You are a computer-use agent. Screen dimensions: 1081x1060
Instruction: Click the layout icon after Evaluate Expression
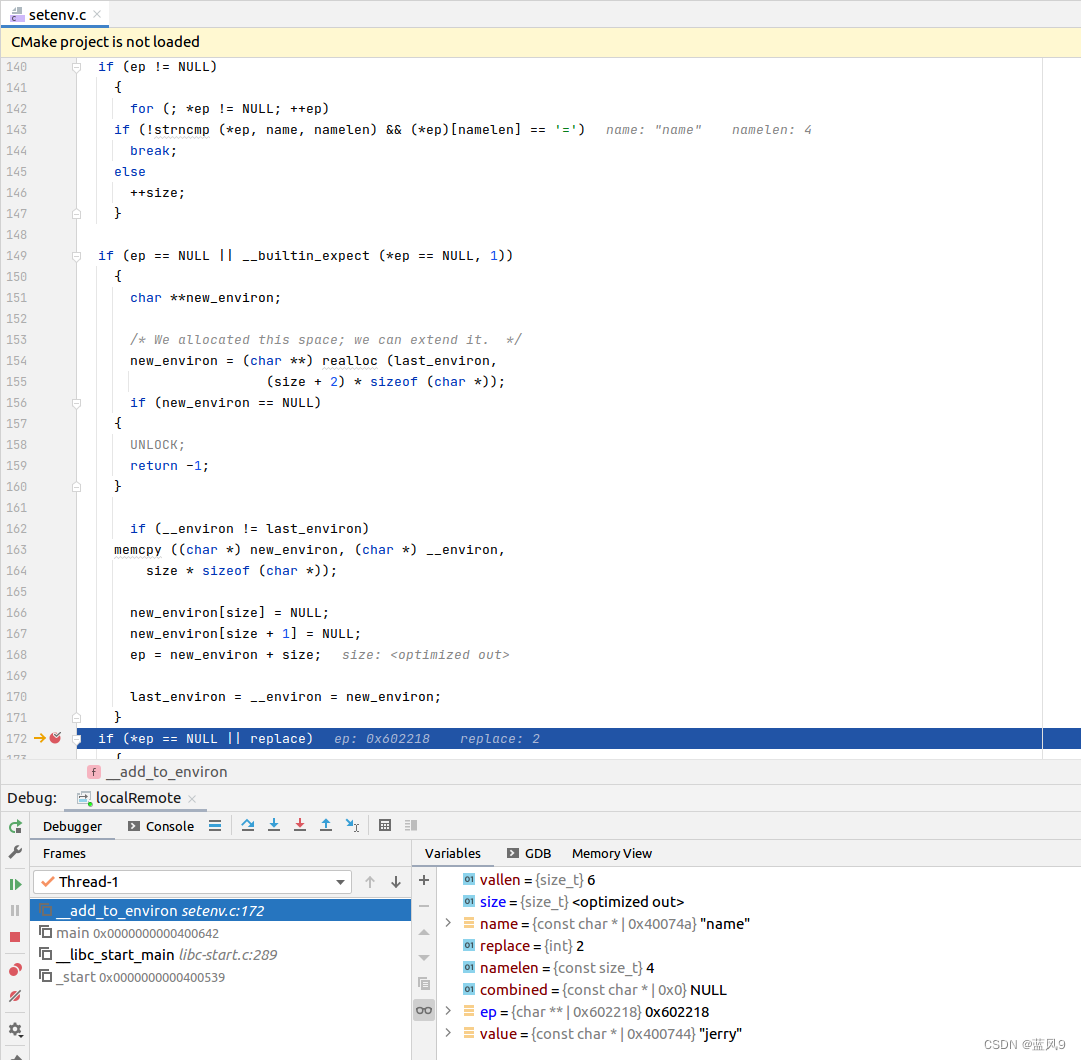tap(412, 826)
